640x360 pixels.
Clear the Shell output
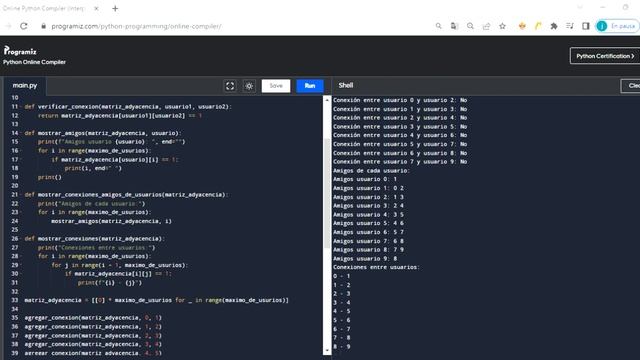pyautogui.click(x=631, y=86)
